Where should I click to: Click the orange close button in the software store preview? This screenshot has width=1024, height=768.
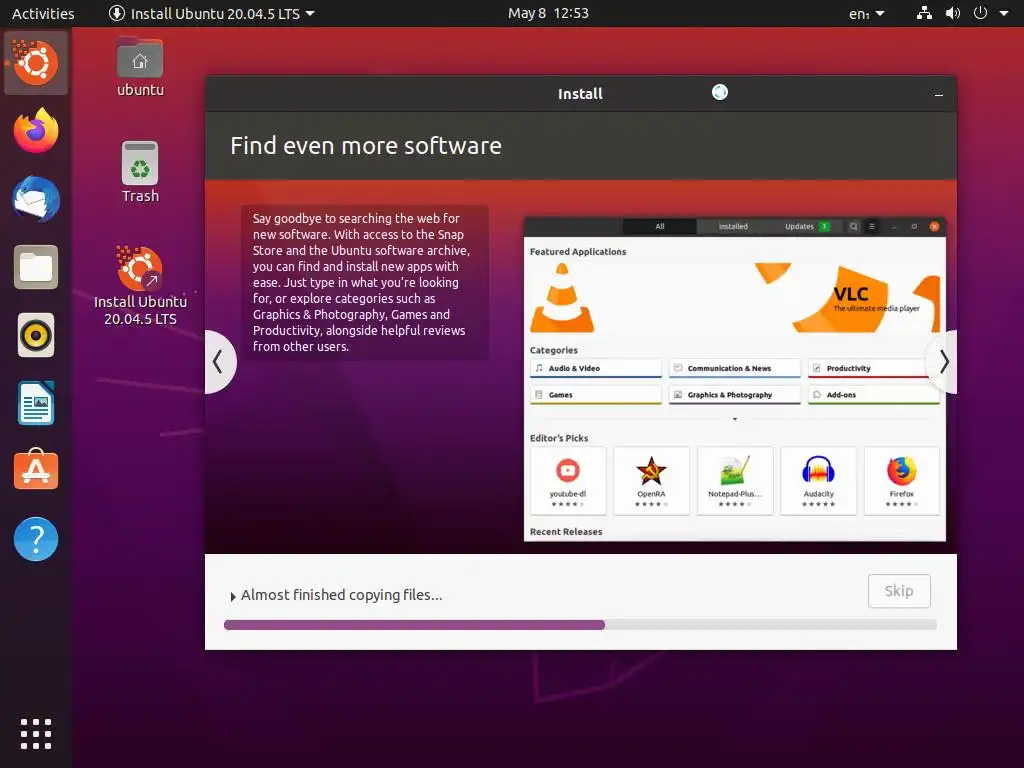(x=935, y=227)
